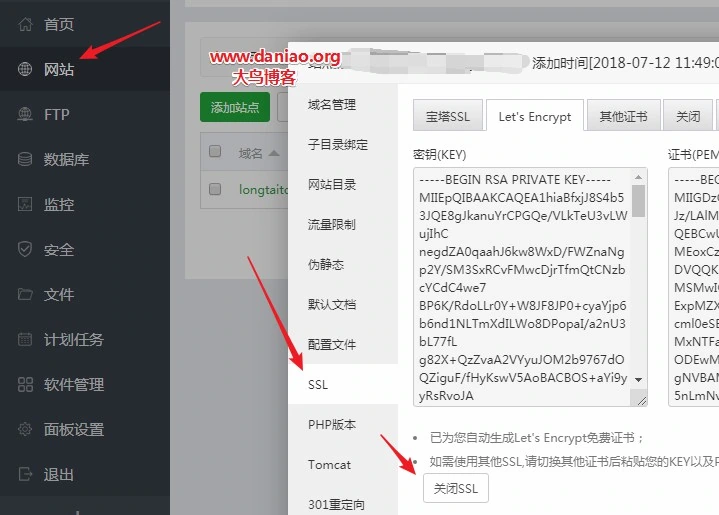
Task: Click the KEY textarea scrollbar down arrow
Action: [x=638, y=380]
